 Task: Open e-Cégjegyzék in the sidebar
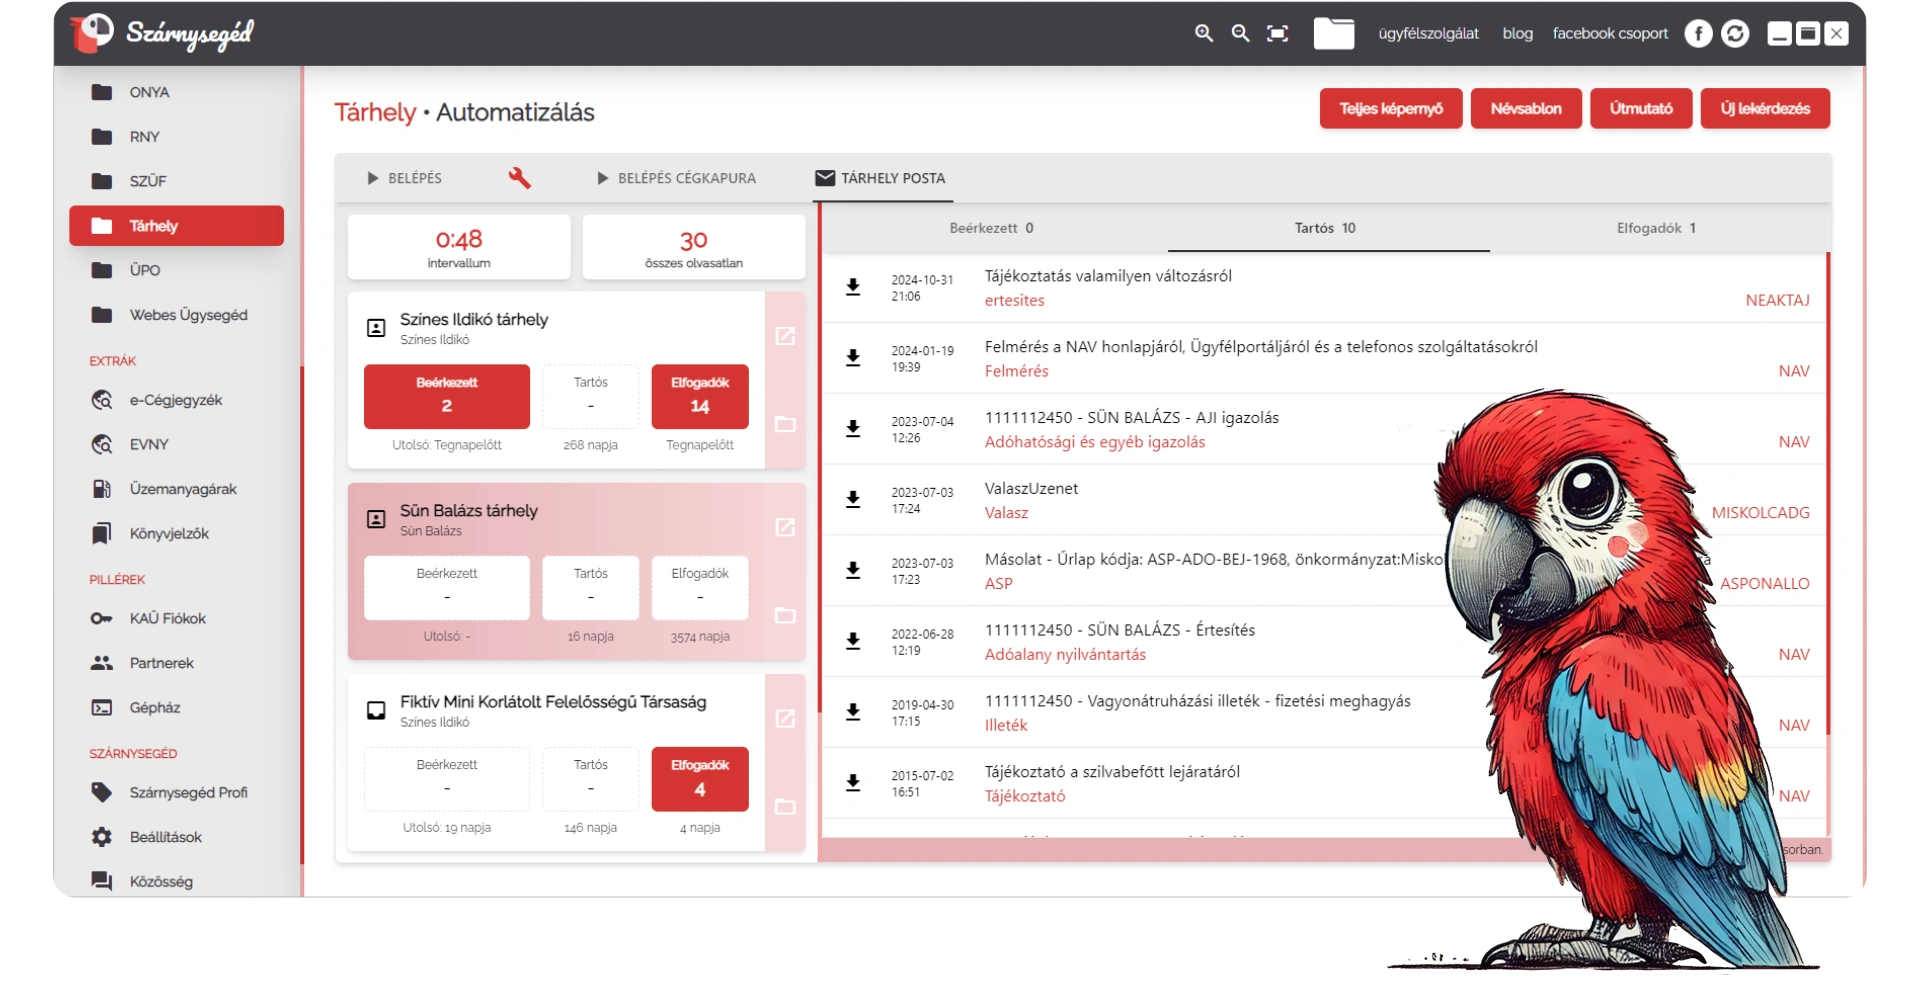point(175,400)
